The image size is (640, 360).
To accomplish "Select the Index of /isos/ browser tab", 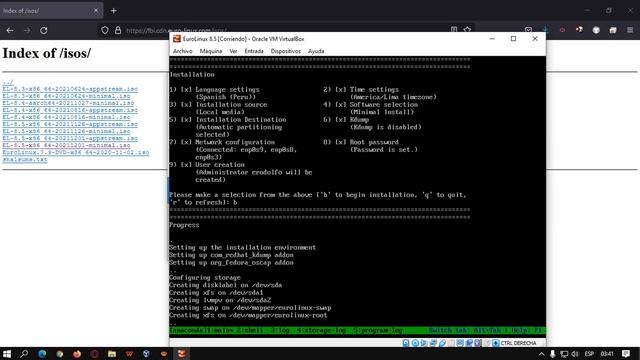I will pyautogui.click(x=51, y=11).
